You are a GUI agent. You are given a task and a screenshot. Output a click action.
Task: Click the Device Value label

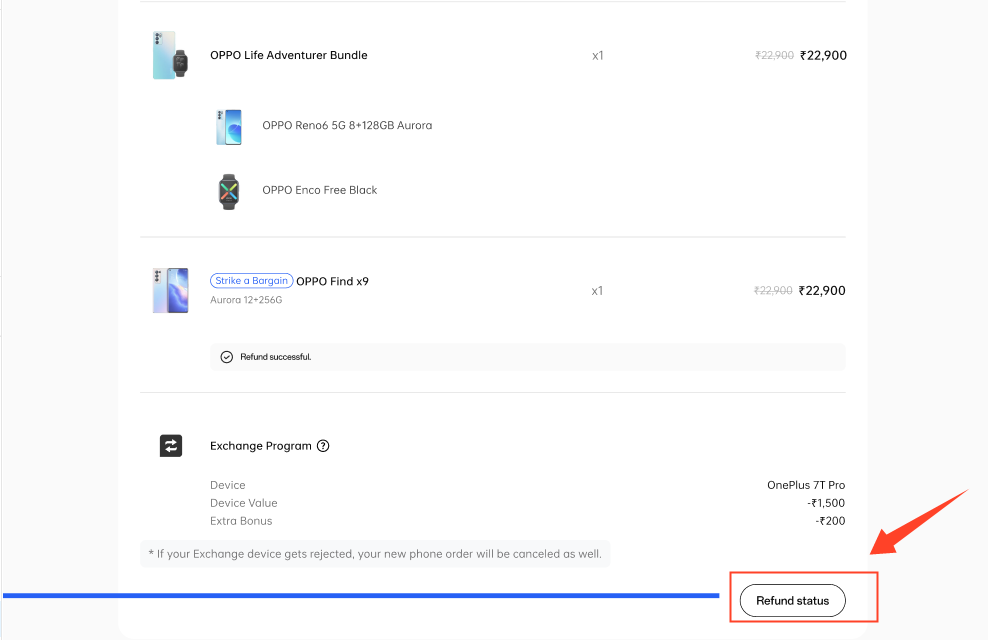pyautogui.click(x=244, y=503)
